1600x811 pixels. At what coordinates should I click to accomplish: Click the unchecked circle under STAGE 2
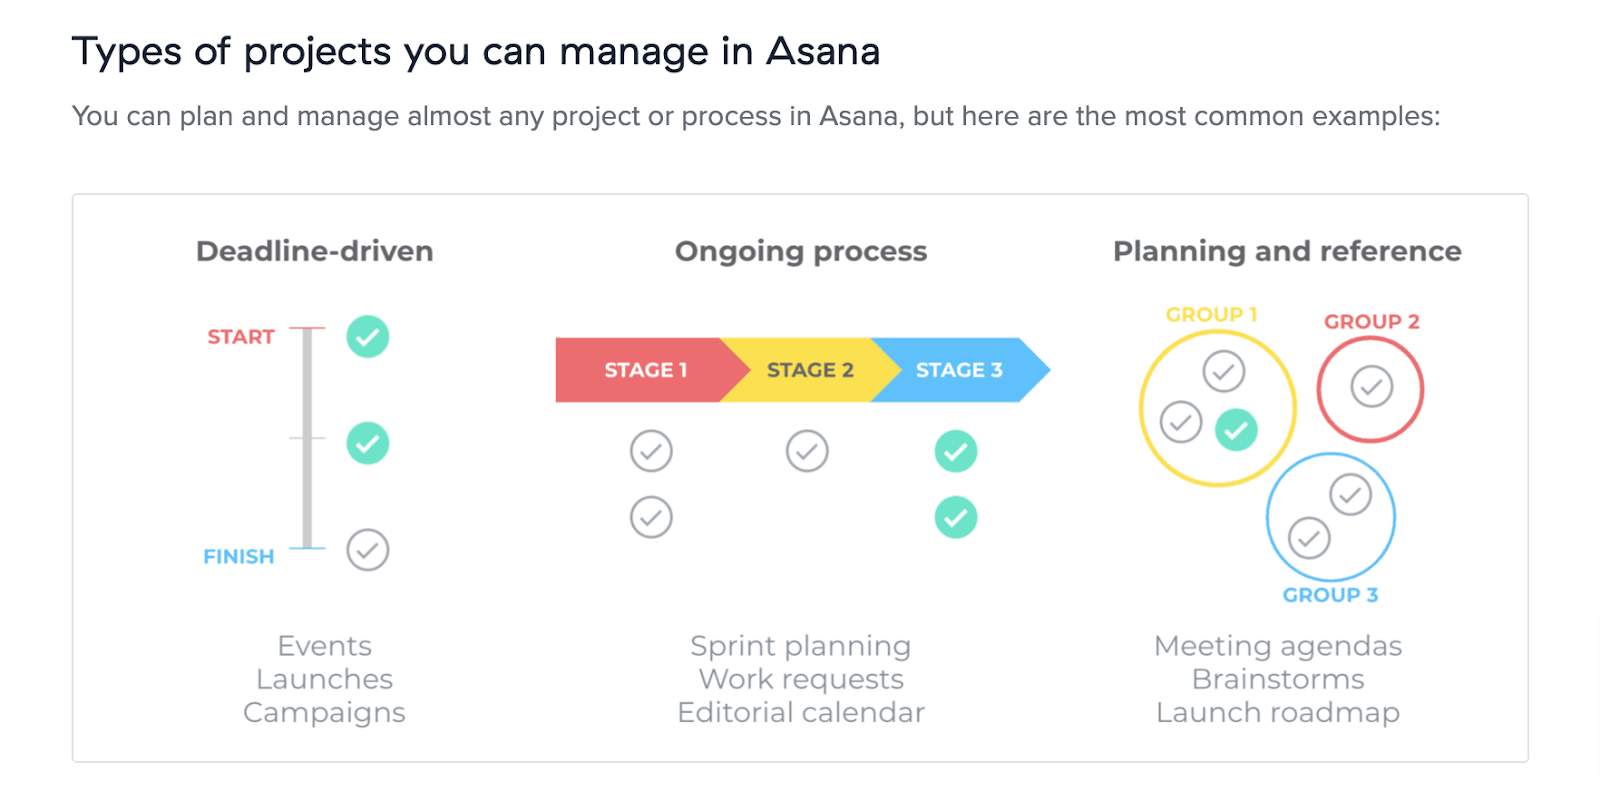tap(807, 451)
